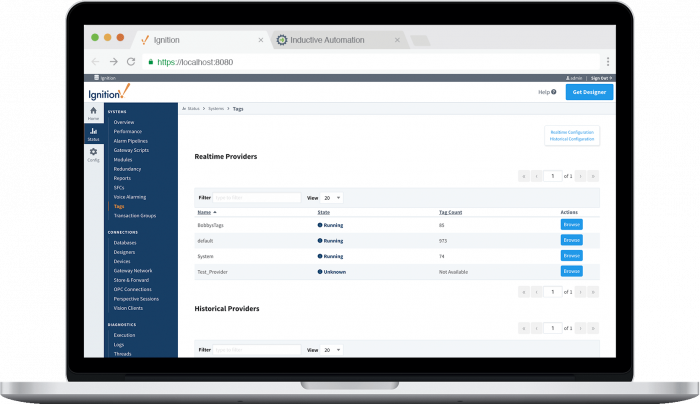Viewport: 700px width, 404px height.
Task: Open the Status section bar-chart icon
Action: 93,131
